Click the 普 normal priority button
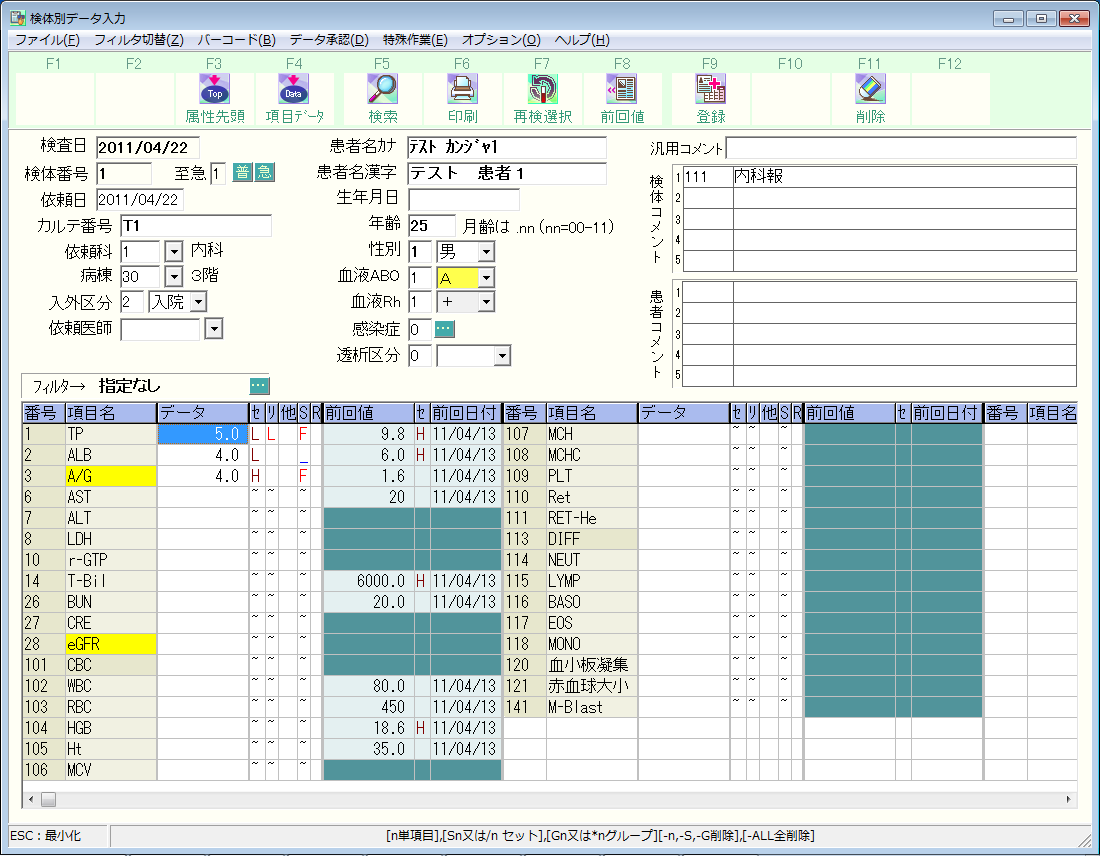The width and height of the screenshot is (1100, 856). (242, 173)
